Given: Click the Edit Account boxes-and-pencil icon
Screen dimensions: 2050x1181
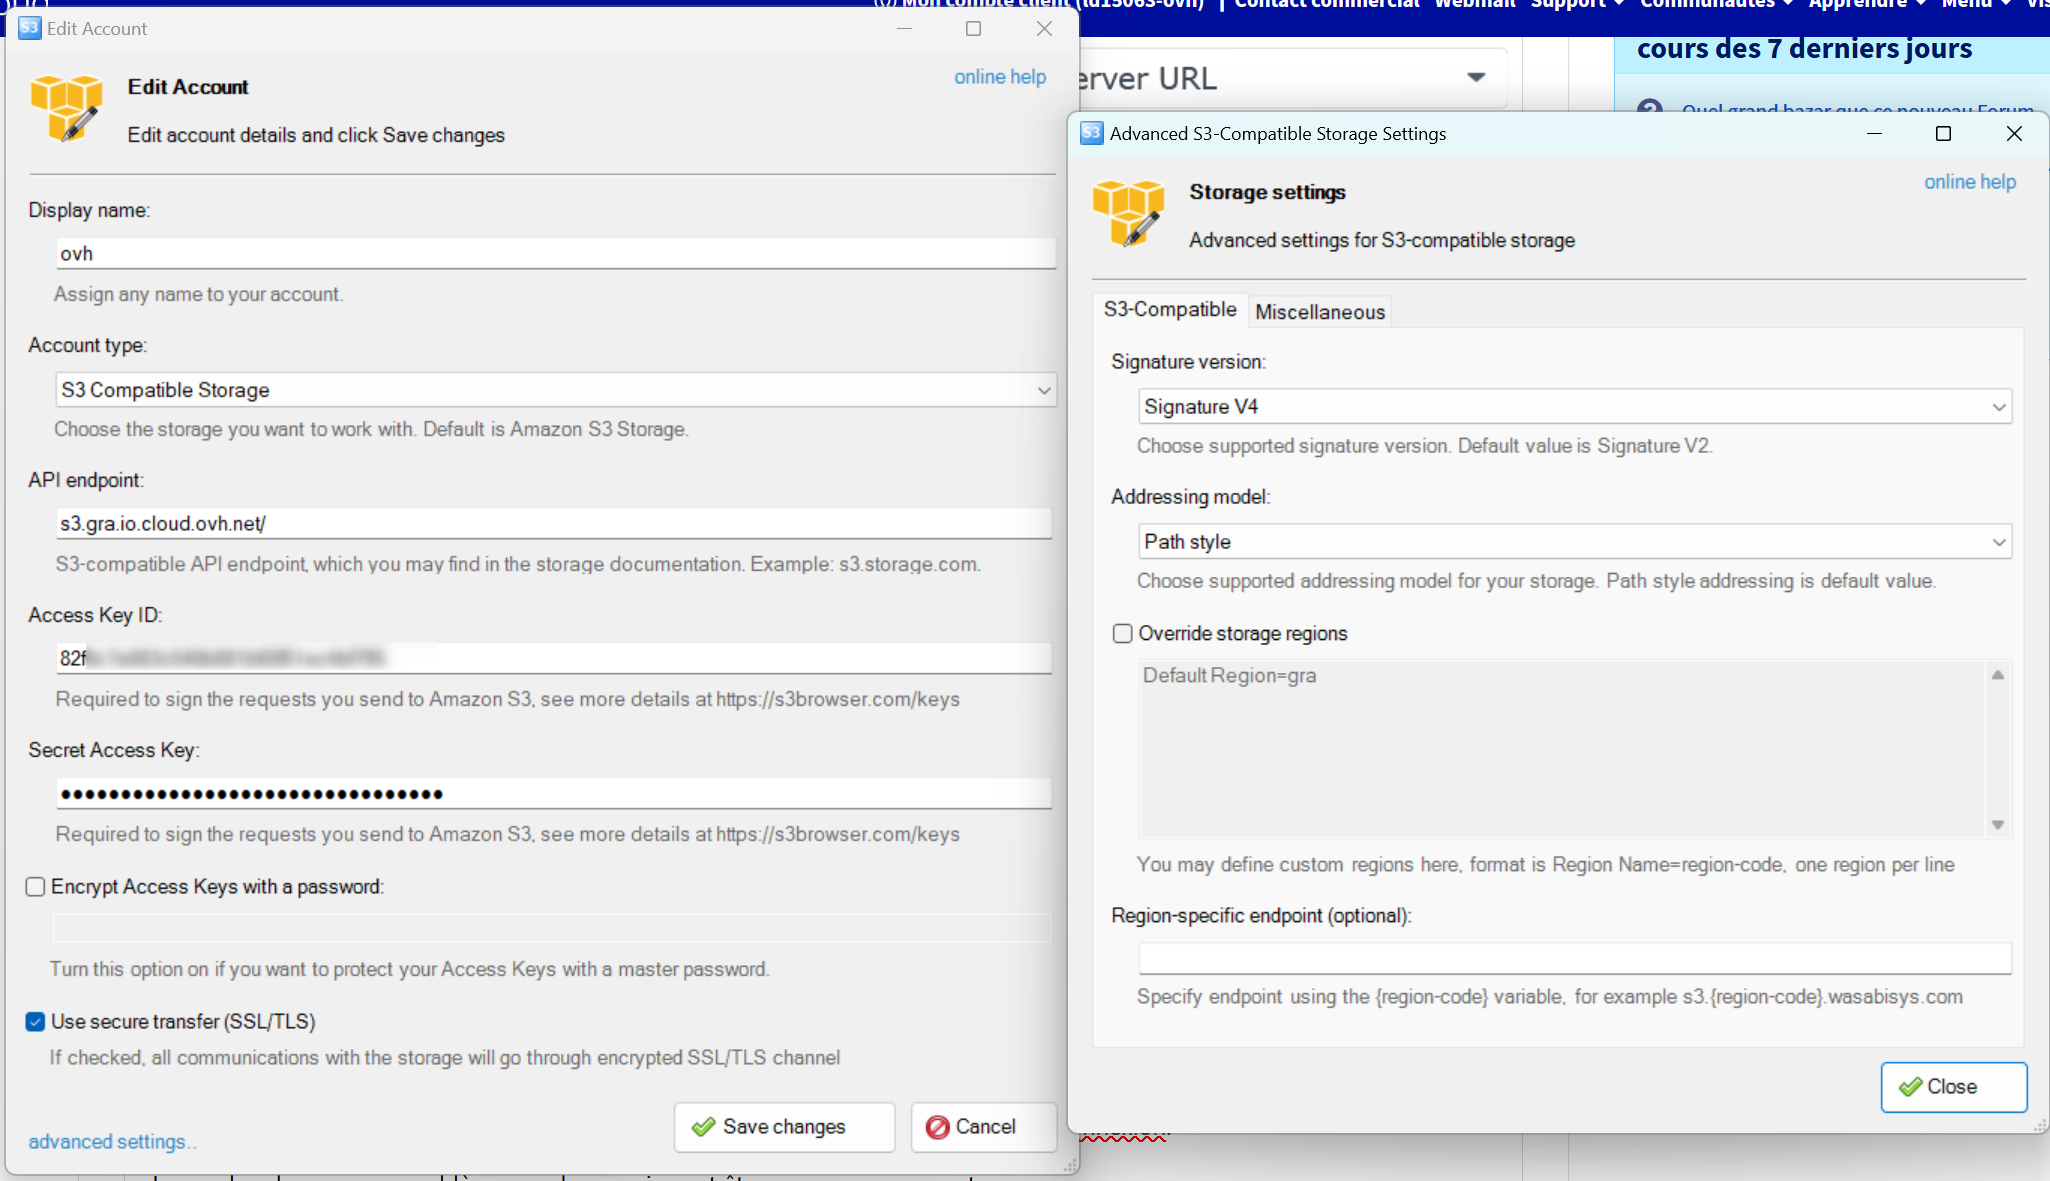Looking at the screenshot, I should coord(66,108).
